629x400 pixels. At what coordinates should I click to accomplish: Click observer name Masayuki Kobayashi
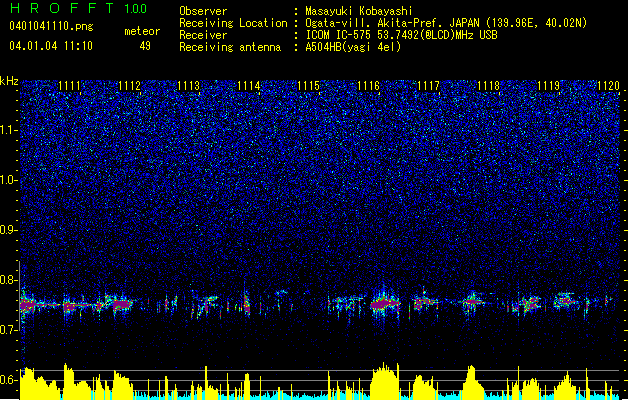[359, 11]
